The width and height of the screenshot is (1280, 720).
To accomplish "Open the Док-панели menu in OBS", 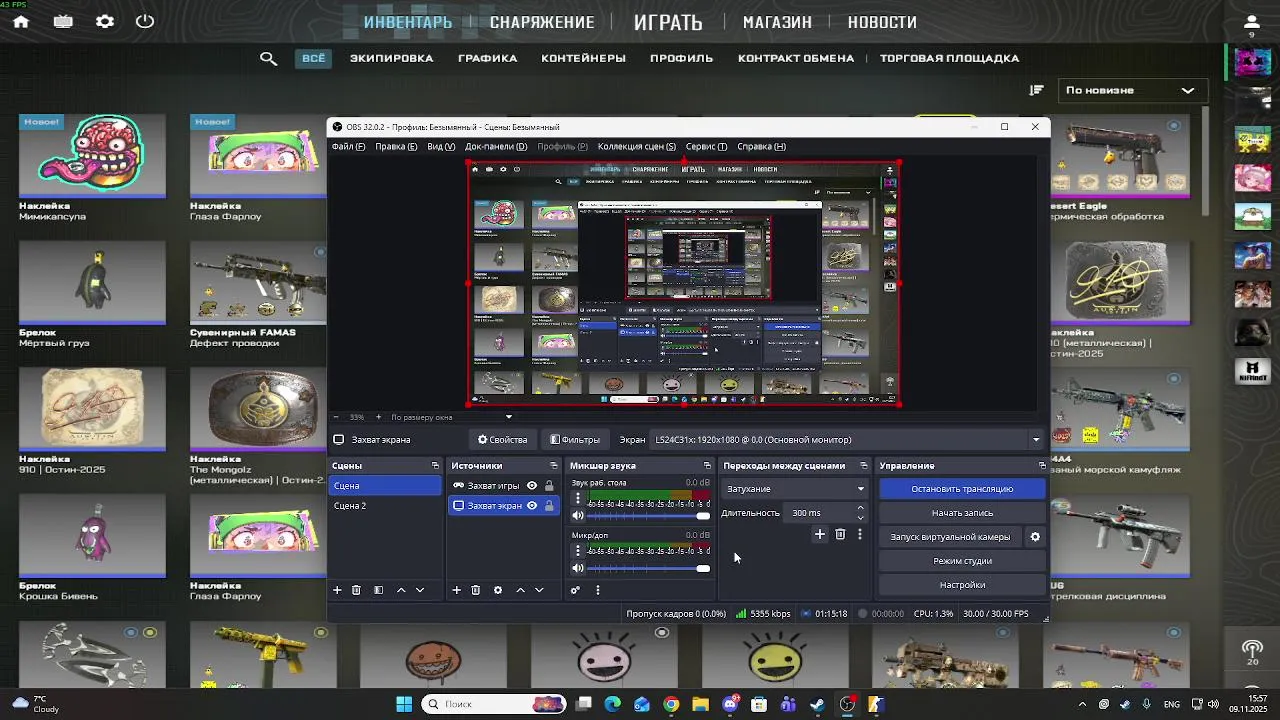I will point(496,147).
